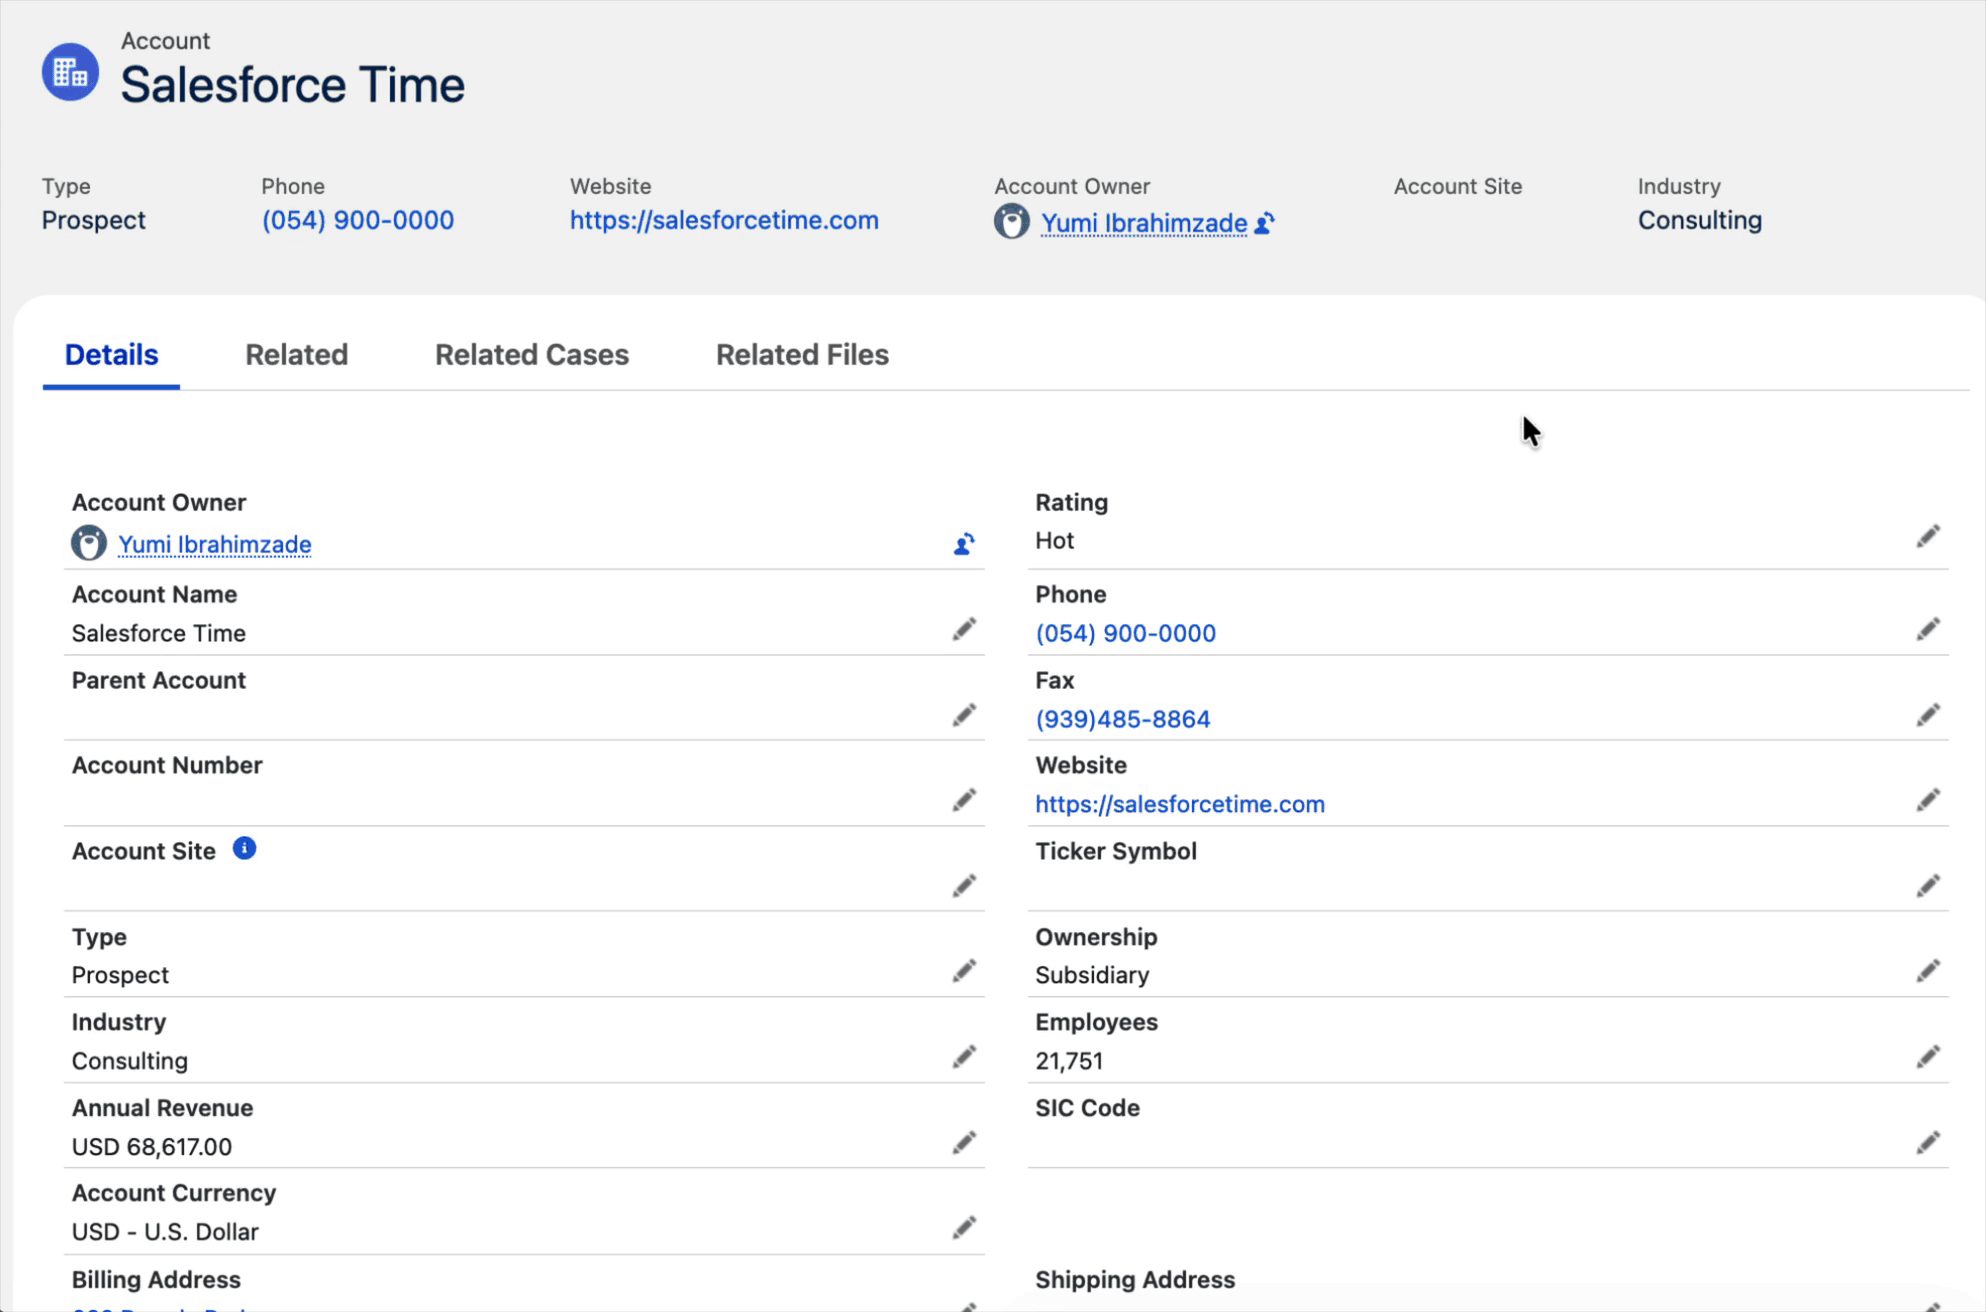Edit Account Currency pencil icon

(x=963, y=1228)
